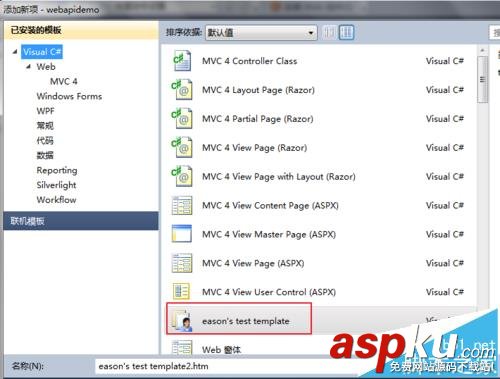Select the WPF category

coord(45,111)
